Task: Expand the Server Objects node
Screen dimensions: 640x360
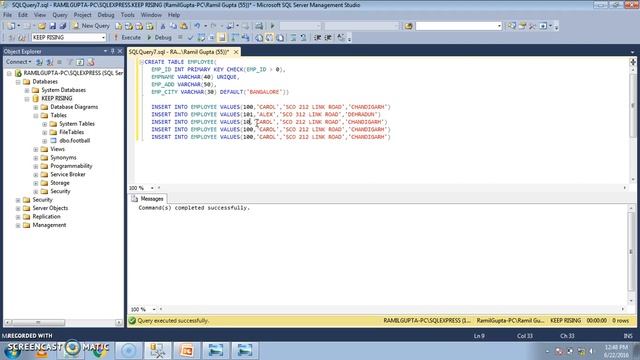Action: pos(18,208)
